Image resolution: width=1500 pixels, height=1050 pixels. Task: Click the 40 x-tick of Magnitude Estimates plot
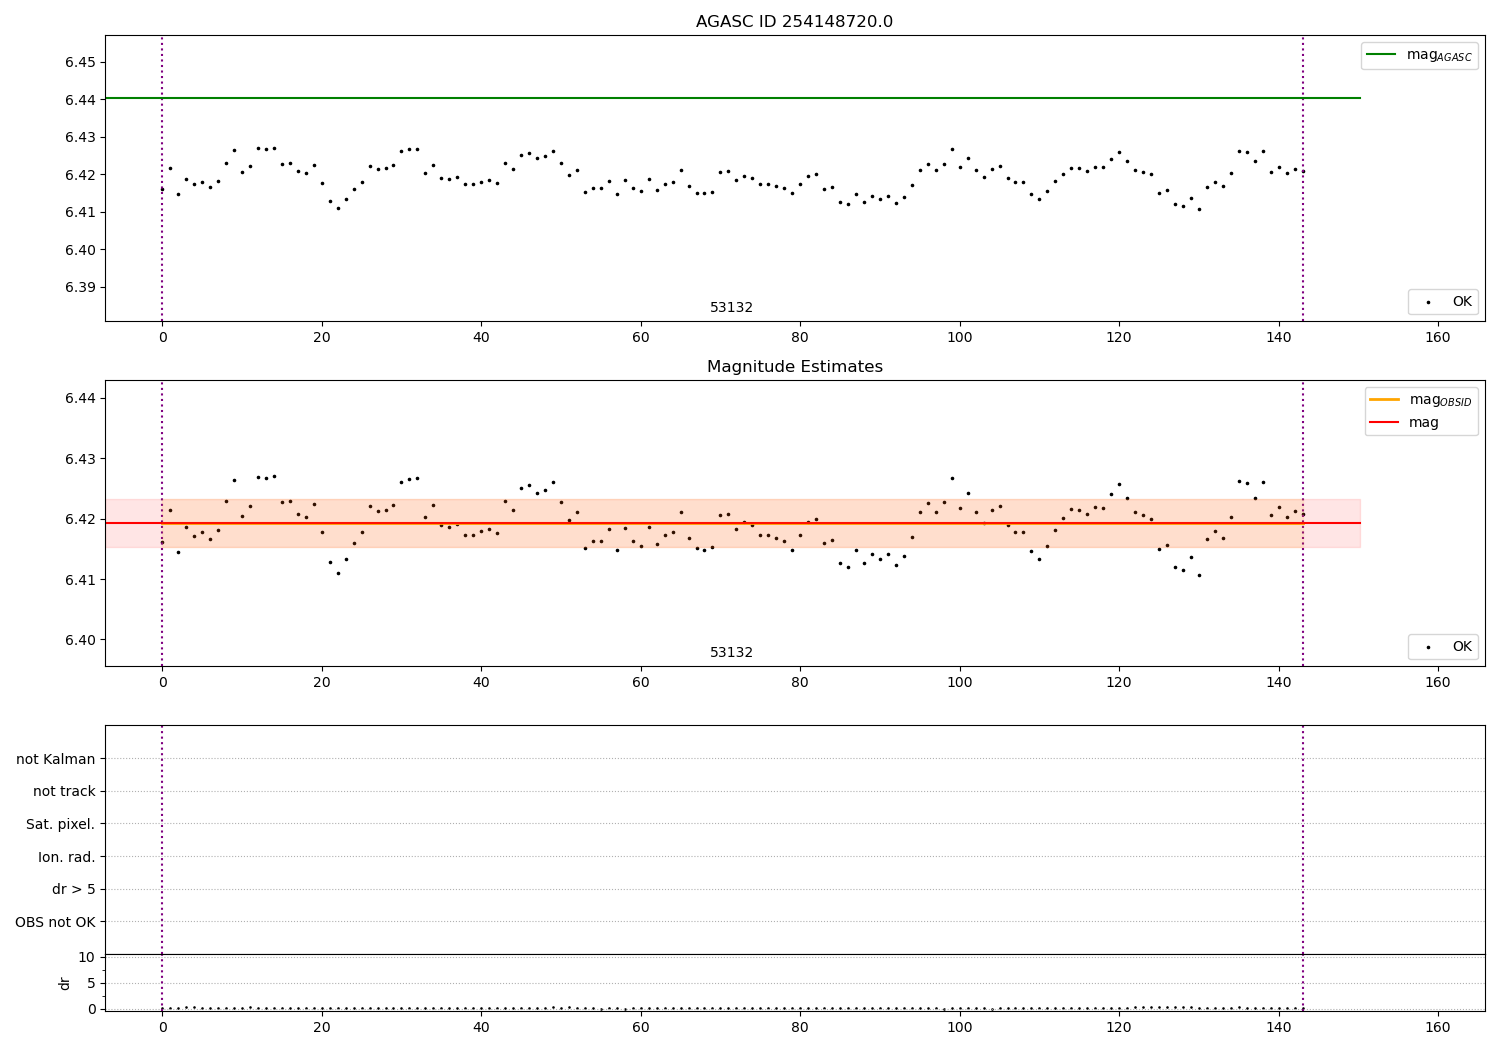(481, 682)
